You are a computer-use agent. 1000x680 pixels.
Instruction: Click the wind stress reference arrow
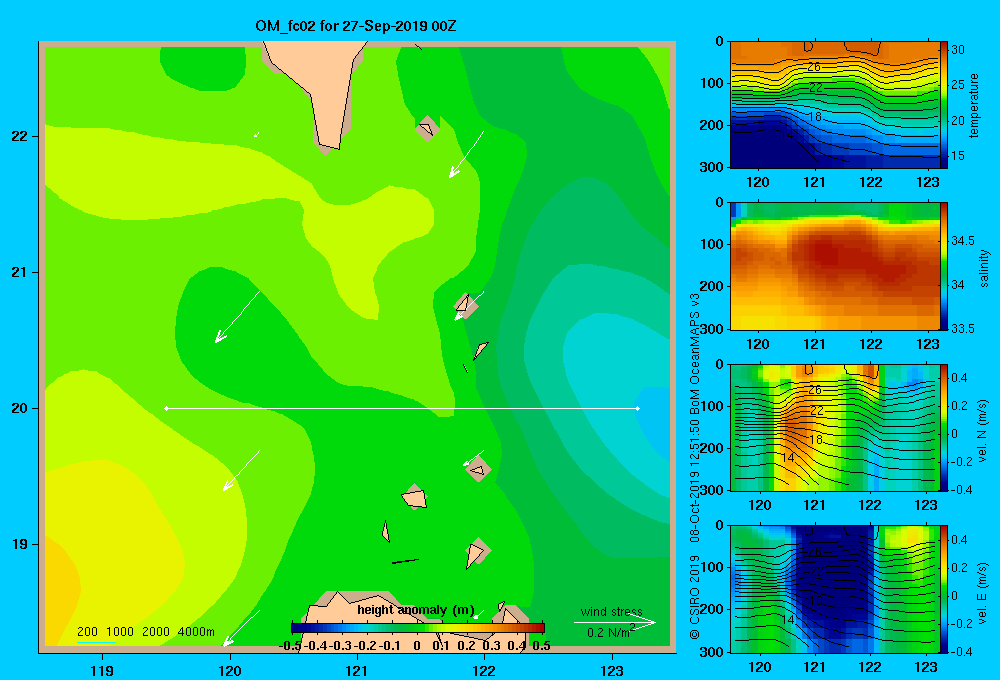(x=615, y=623)
